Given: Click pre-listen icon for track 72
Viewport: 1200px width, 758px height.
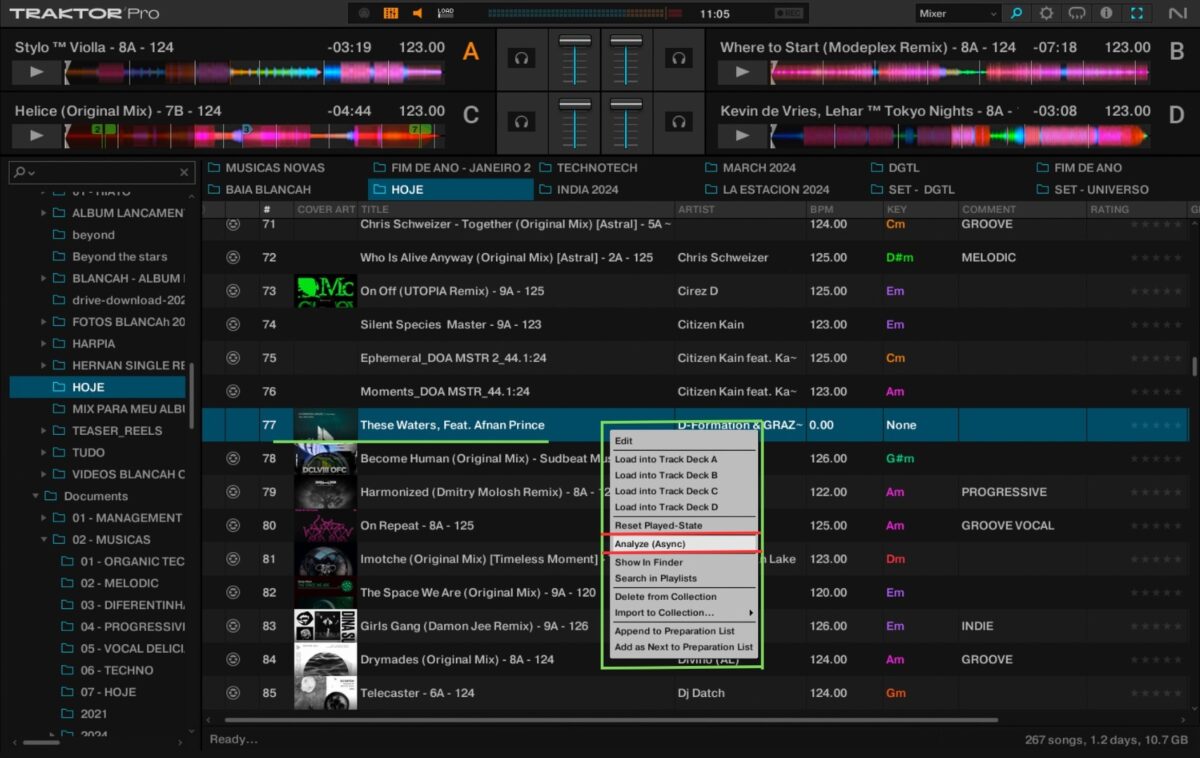Looking at the screenshot, I should coord(233,258).
